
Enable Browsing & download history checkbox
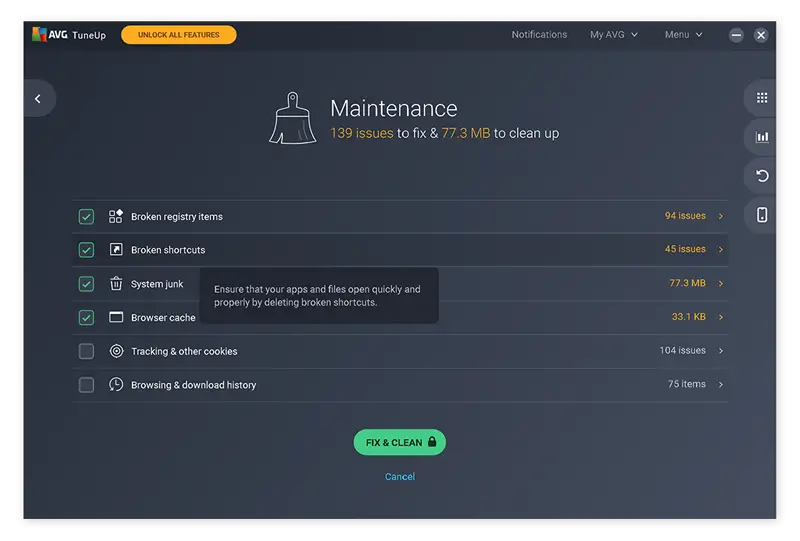tap(86, 385)
